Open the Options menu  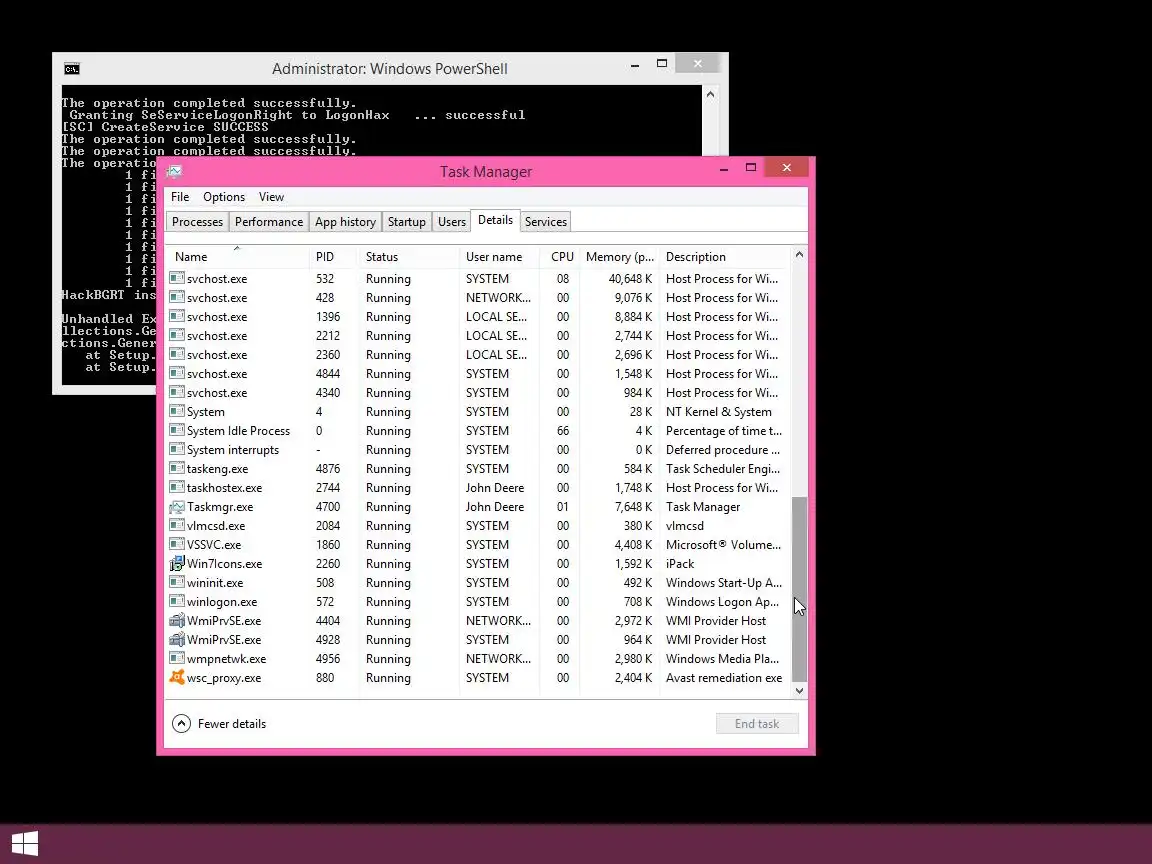(x=224, y=197)
